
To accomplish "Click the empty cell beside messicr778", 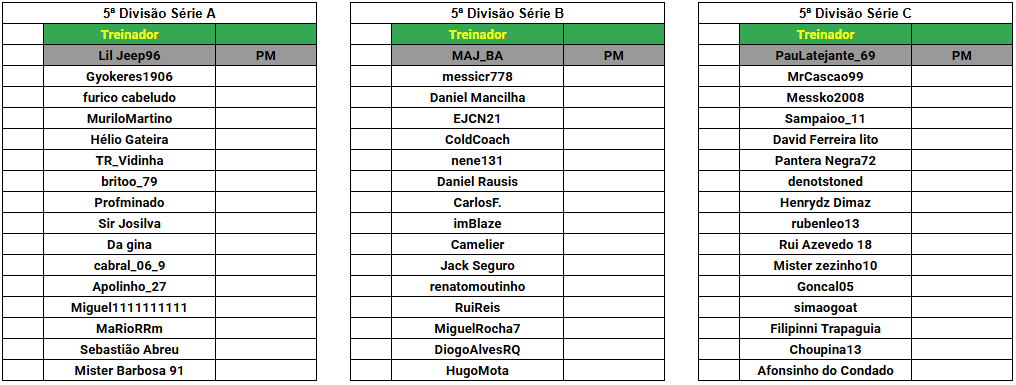I will coord(614,76).
